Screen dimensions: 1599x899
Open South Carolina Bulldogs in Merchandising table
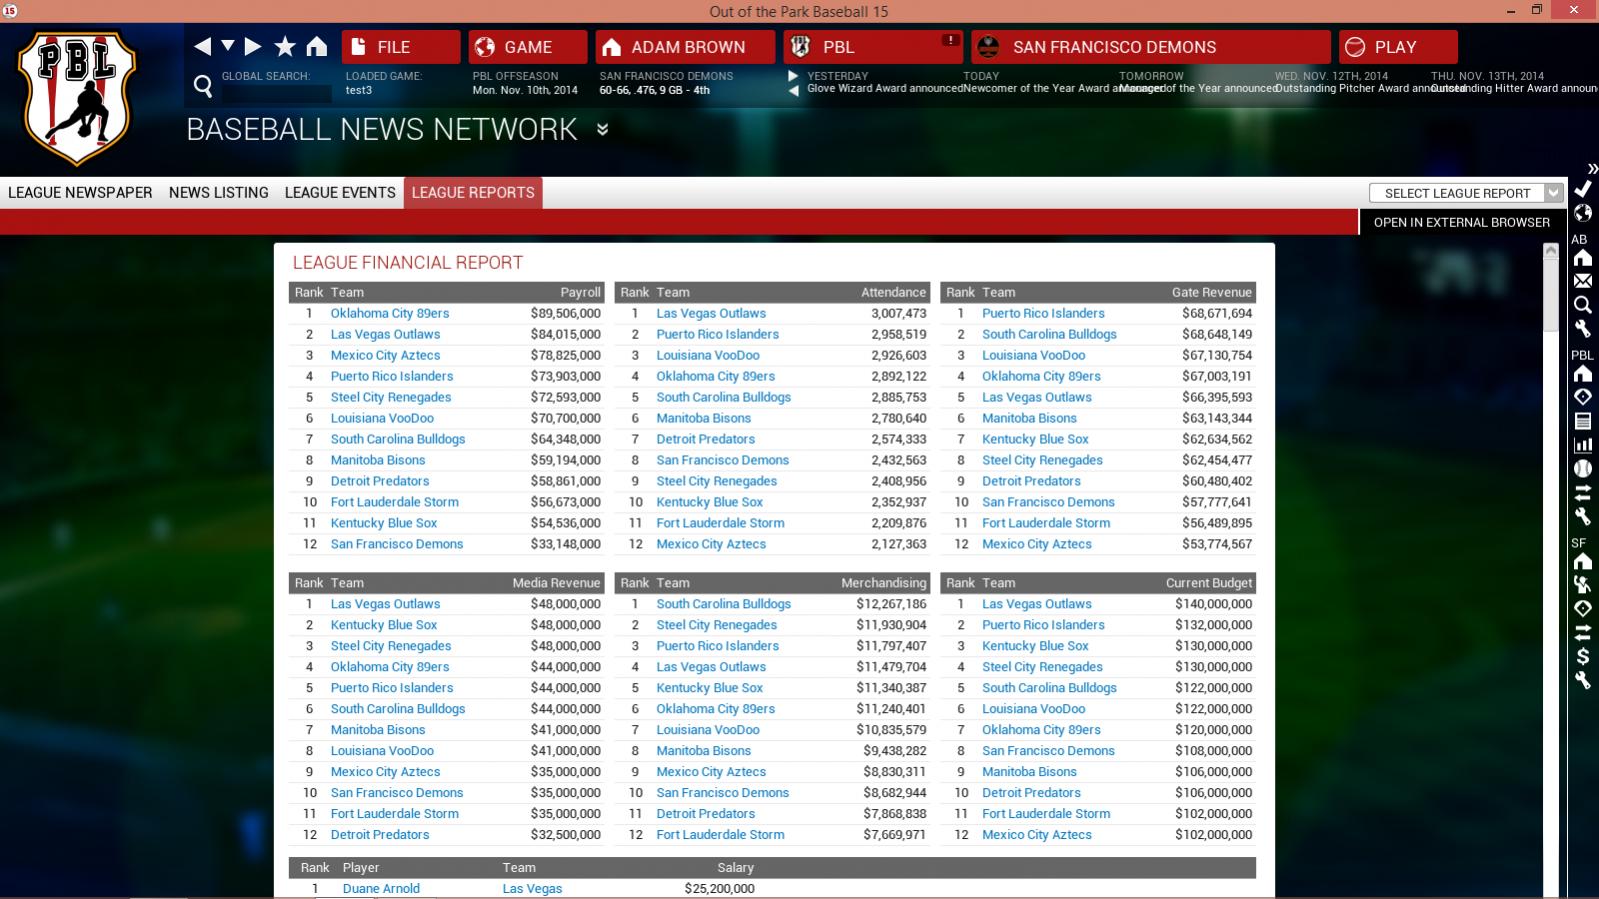coord(723,604)
